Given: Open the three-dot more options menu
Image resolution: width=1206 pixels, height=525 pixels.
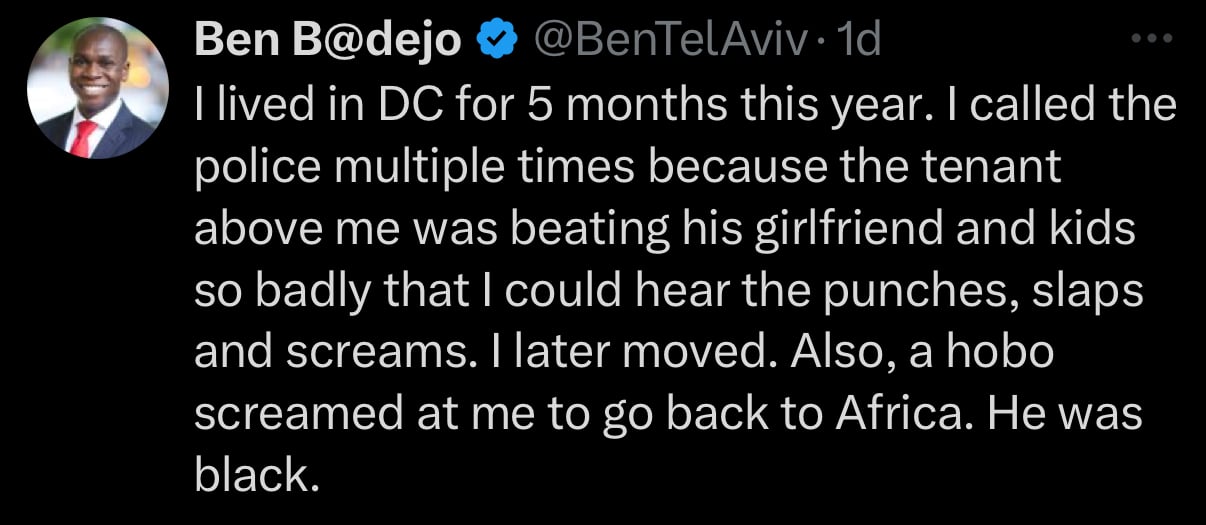Looking at the screenshot, I should point(1157,38).
